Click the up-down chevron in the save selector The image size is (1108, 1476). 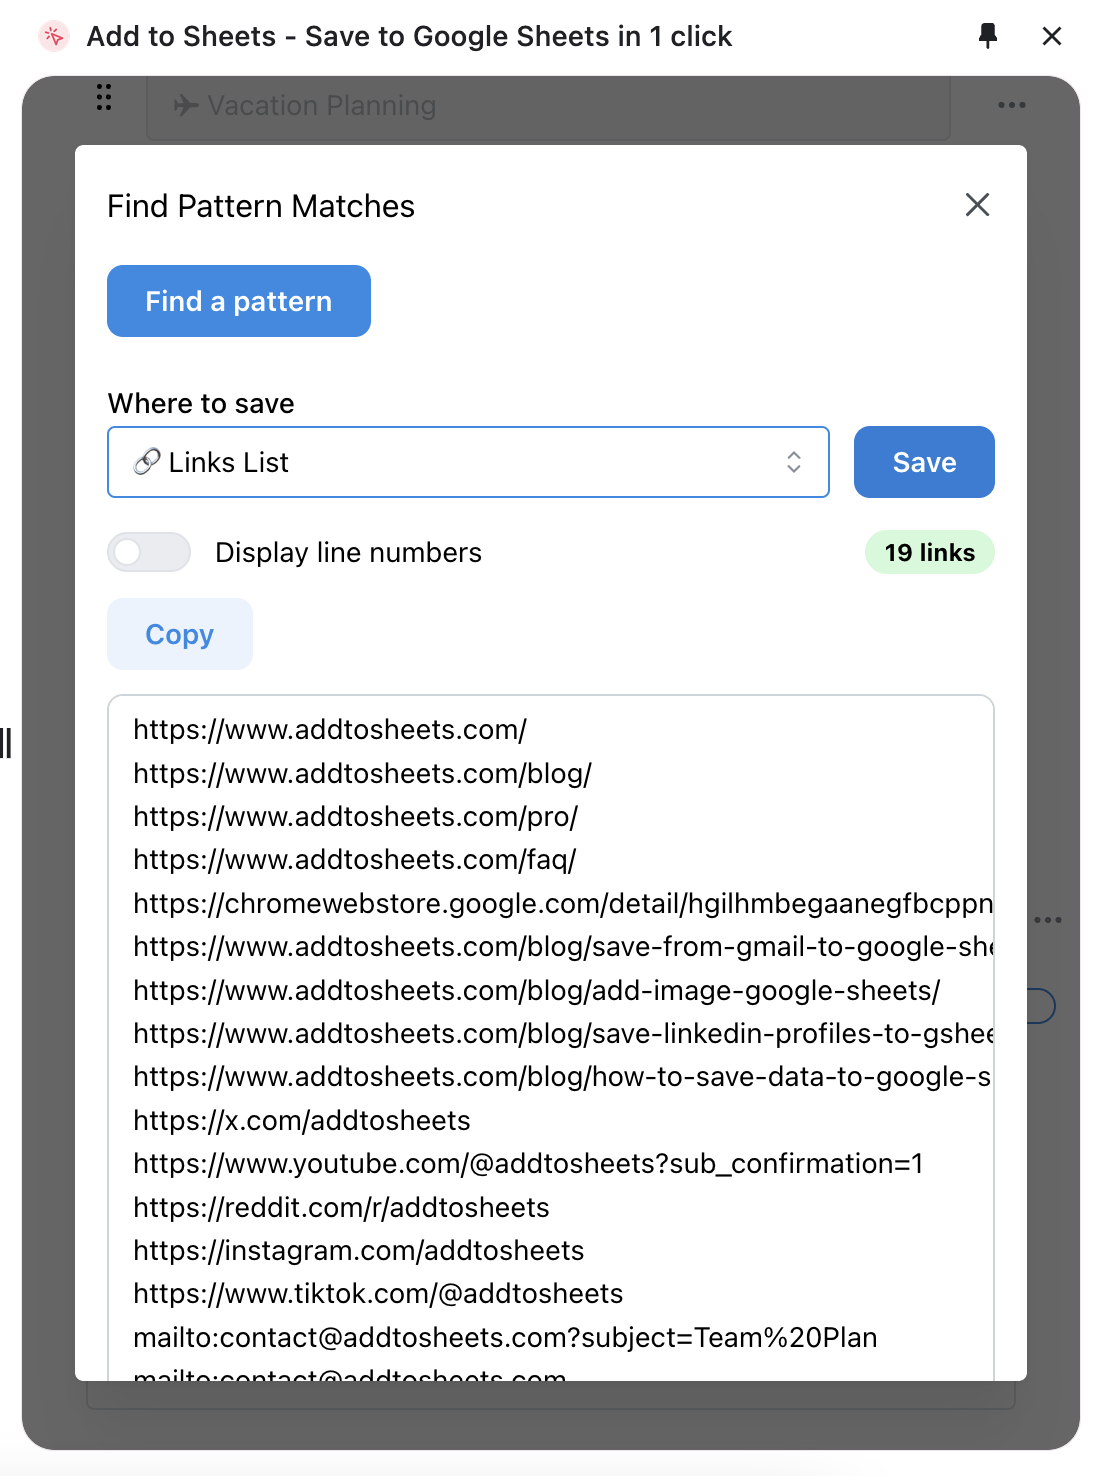click(x=793, y=462)
